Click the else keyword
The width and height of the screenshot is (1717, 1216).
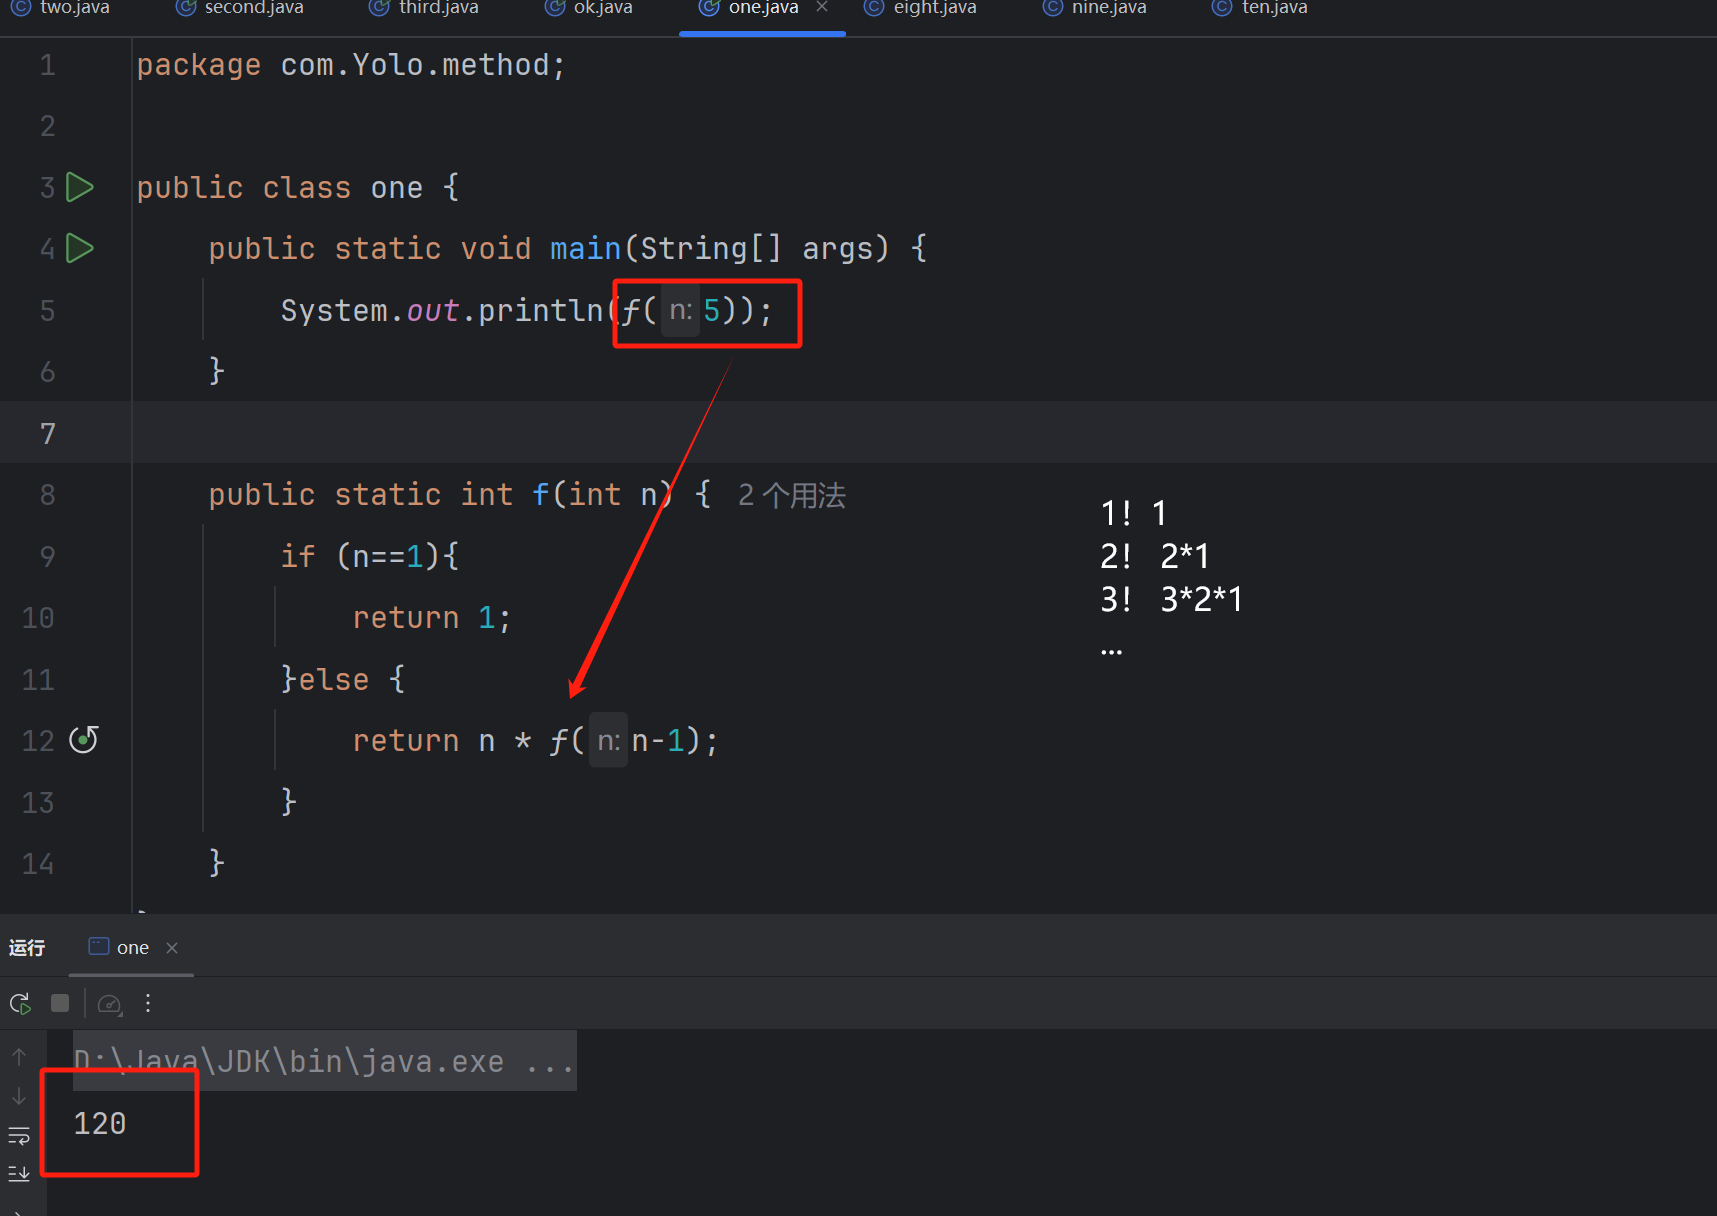334,680
